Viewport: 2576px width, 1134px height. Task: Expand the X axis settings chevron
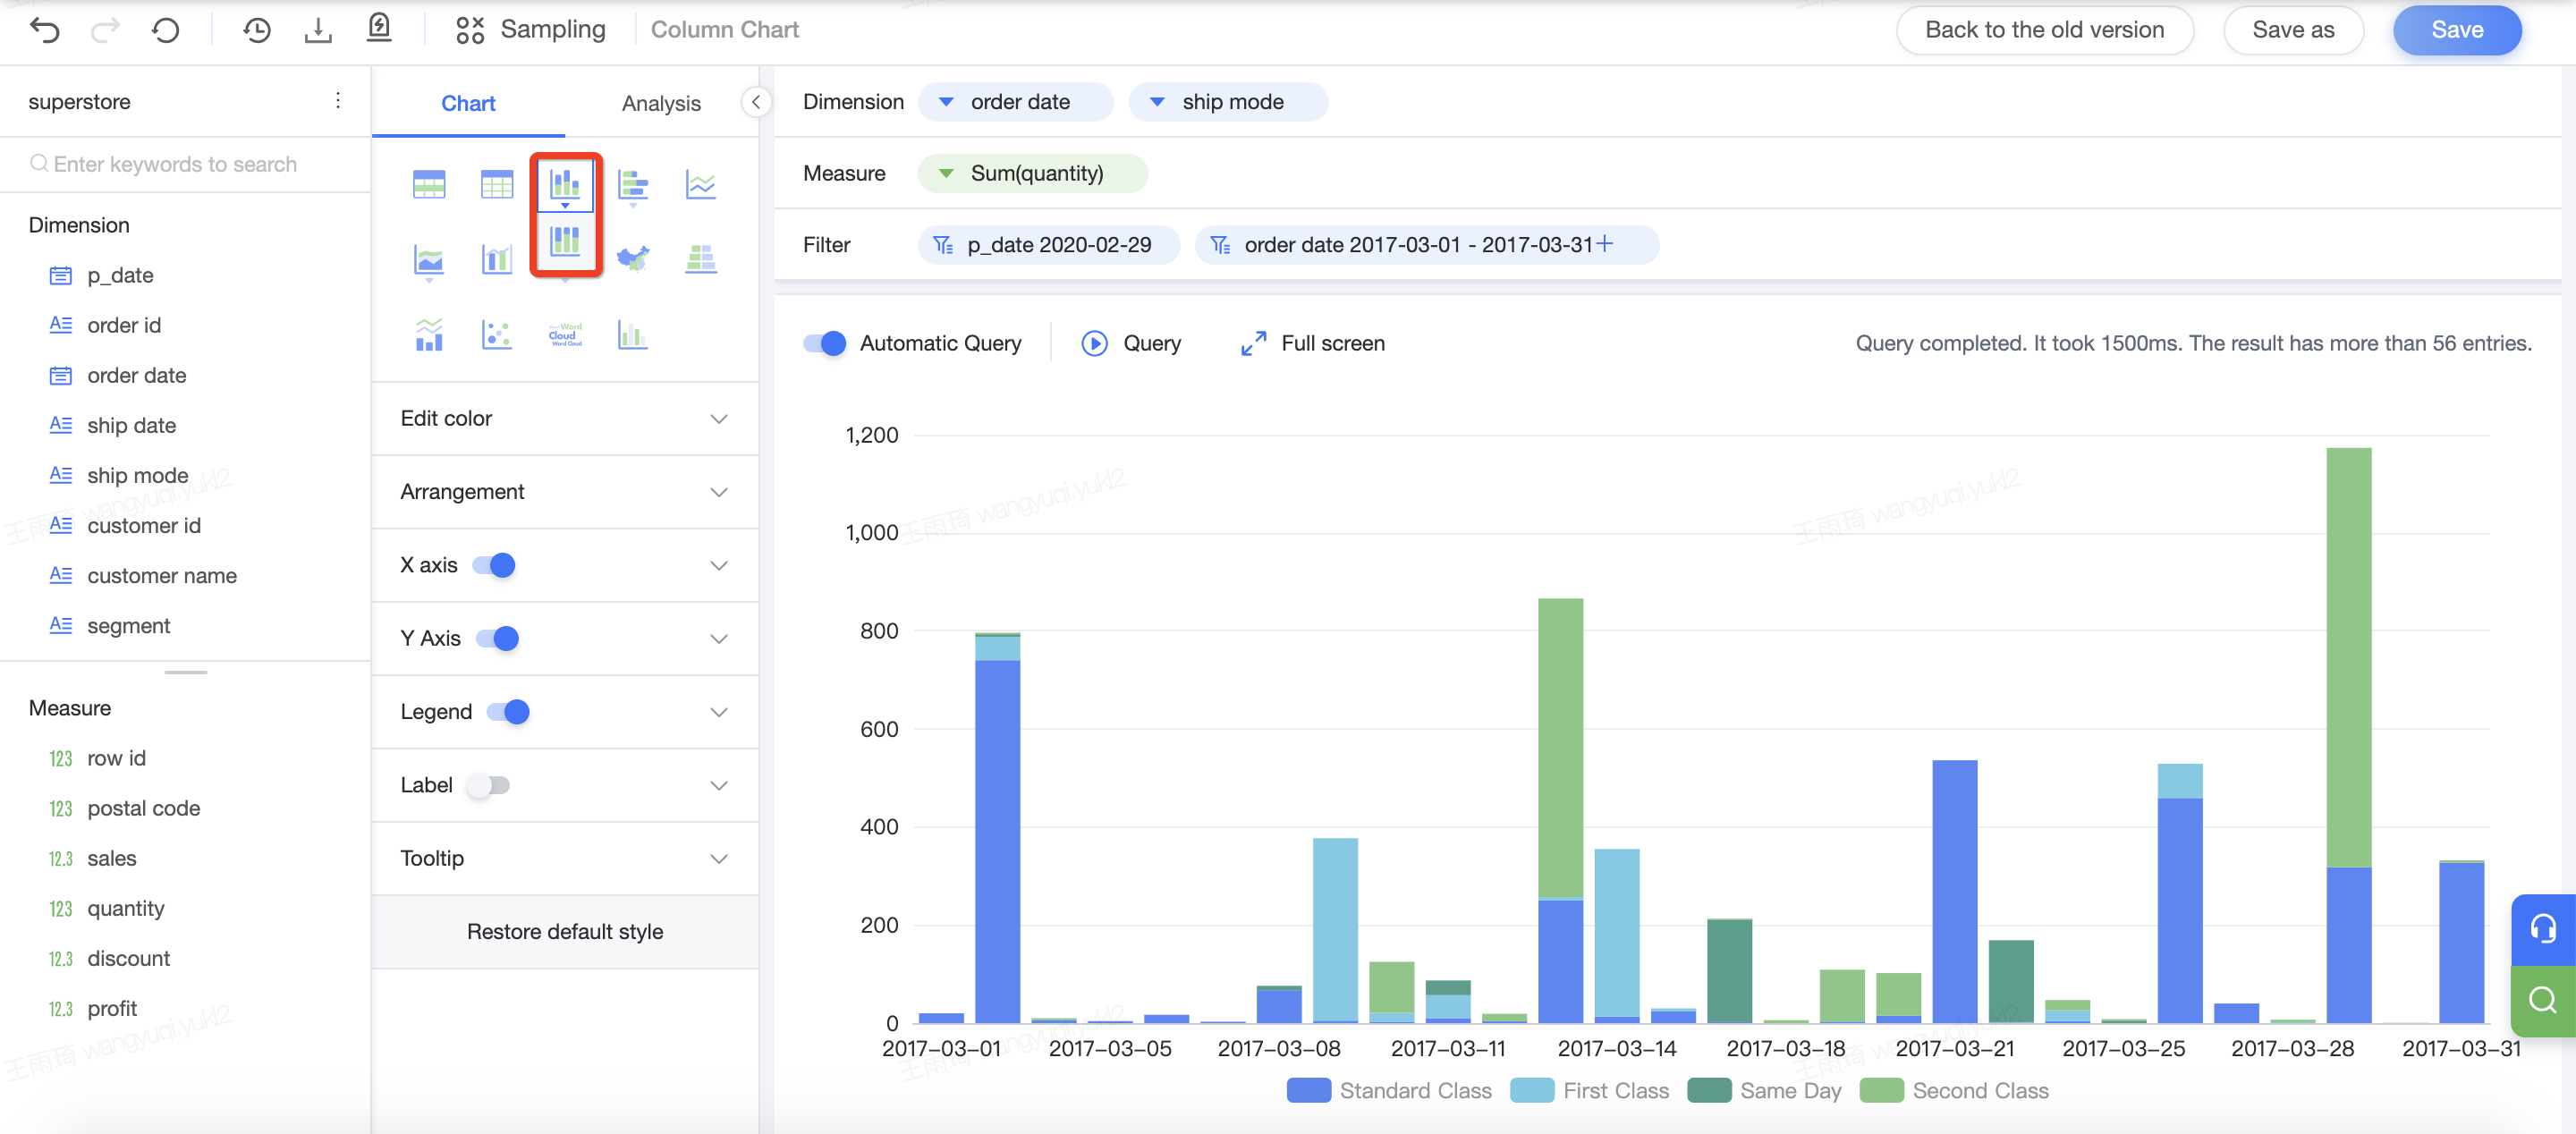719,565
